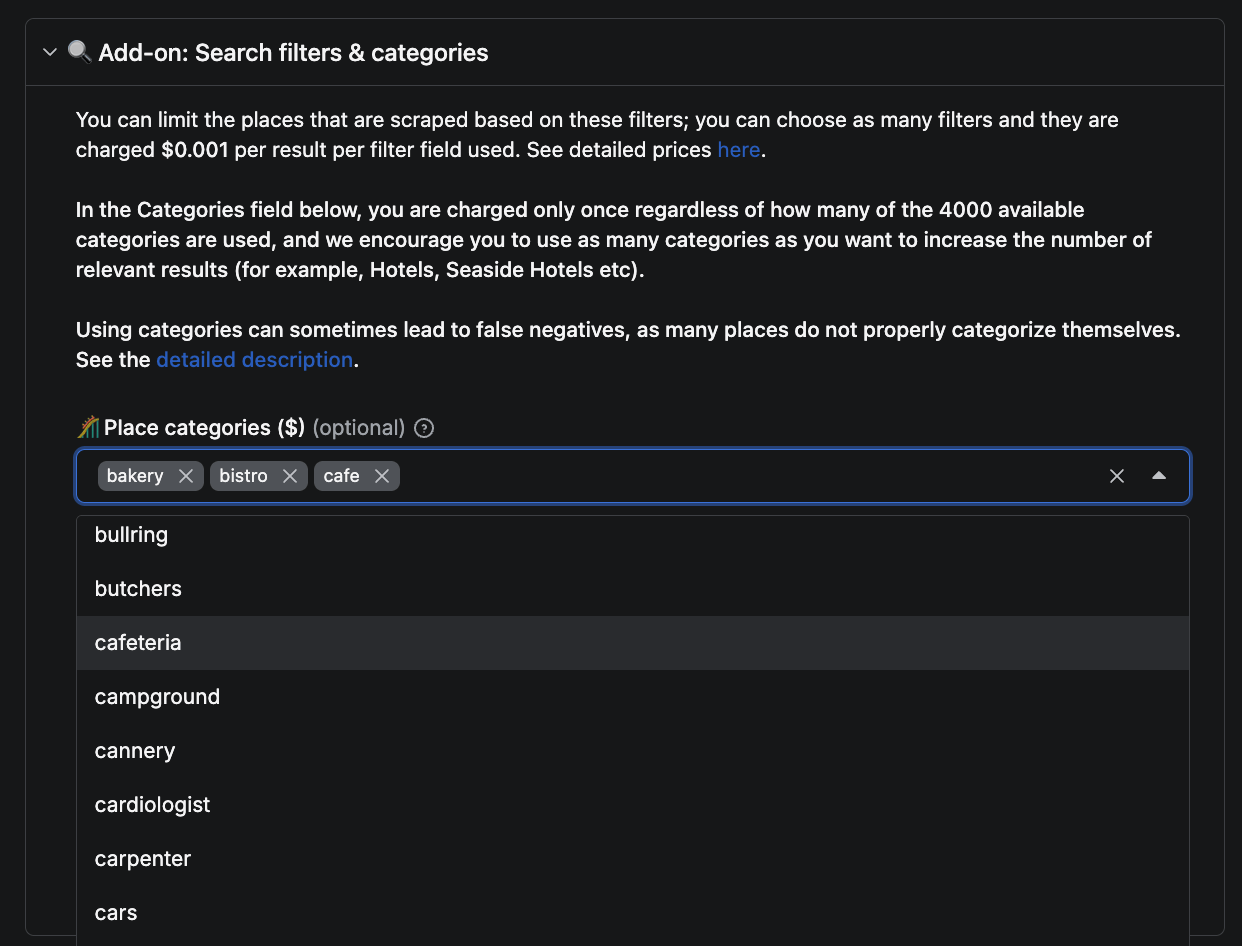
Task: Select bullring from the category list
Action: pos(131,535)
